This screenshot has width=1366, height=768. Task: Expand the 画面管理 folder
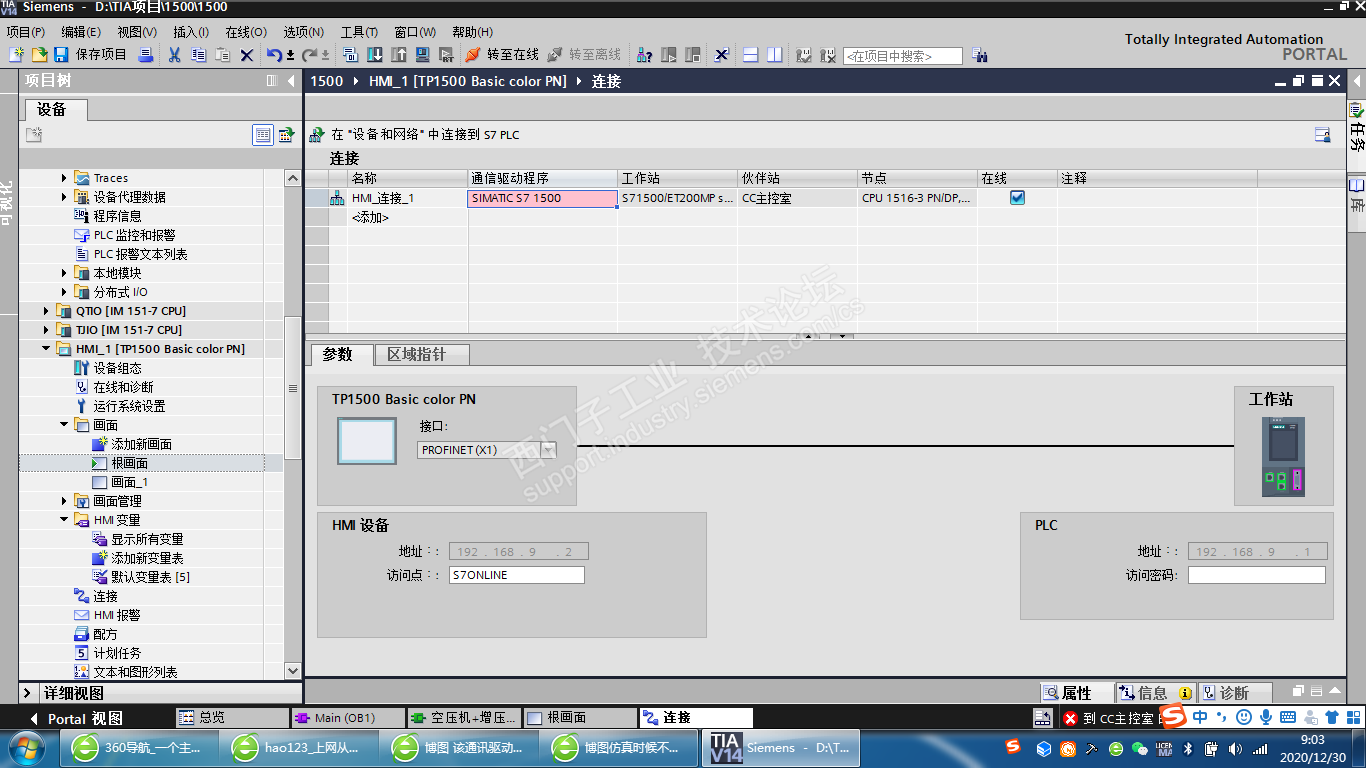coord(65,501)
